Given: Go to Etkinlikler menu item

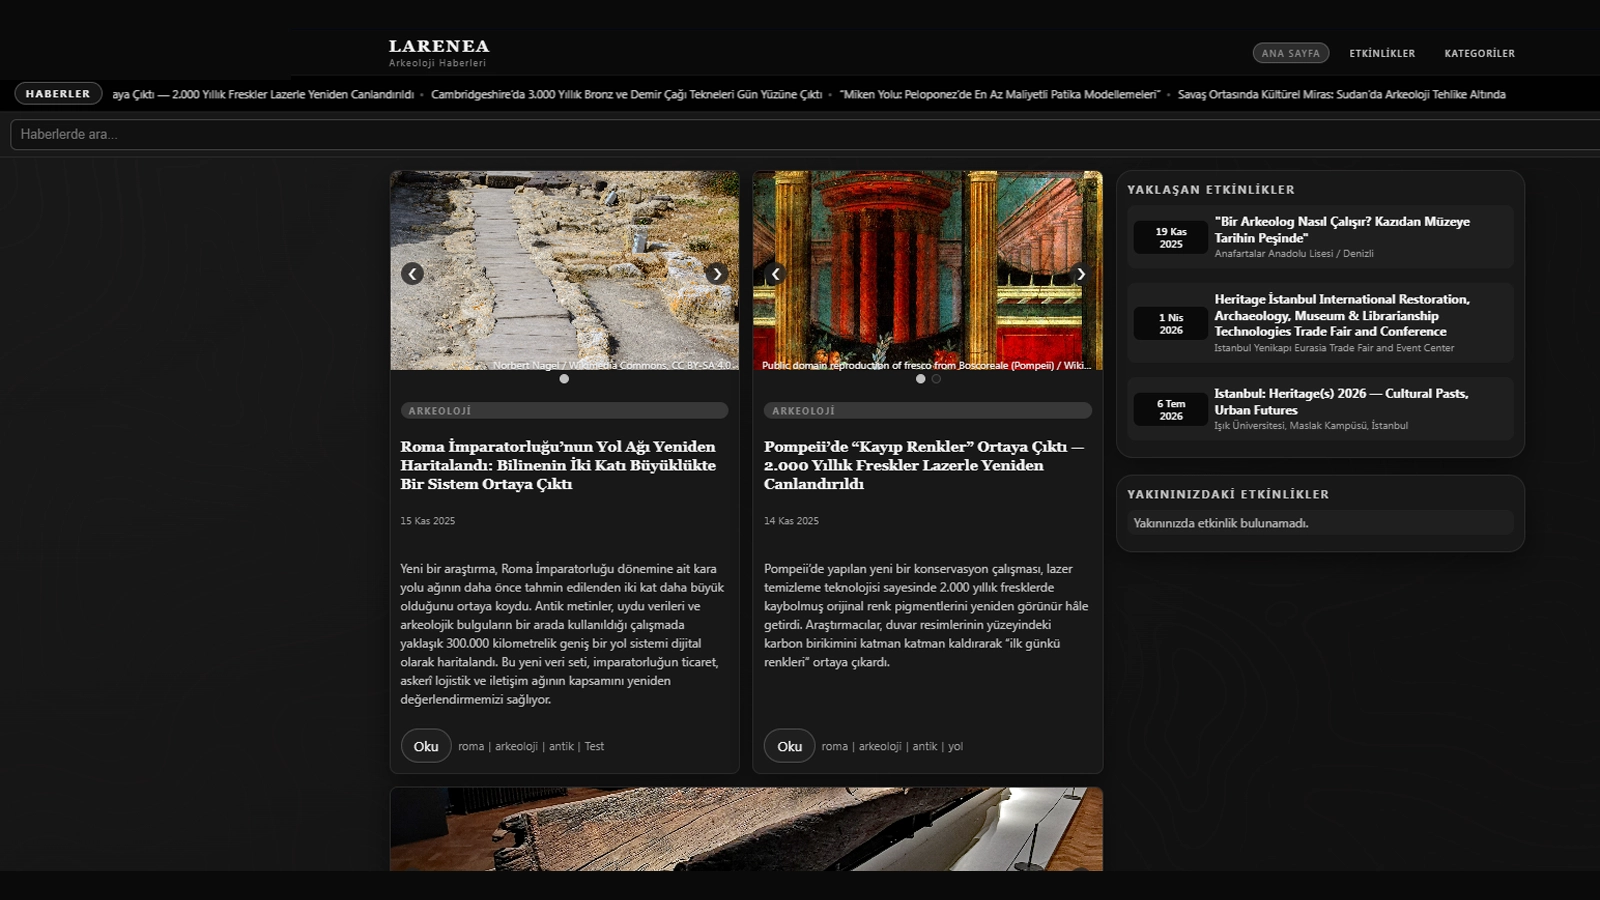Looking at the screenshot, I should tap(1382, 53).
